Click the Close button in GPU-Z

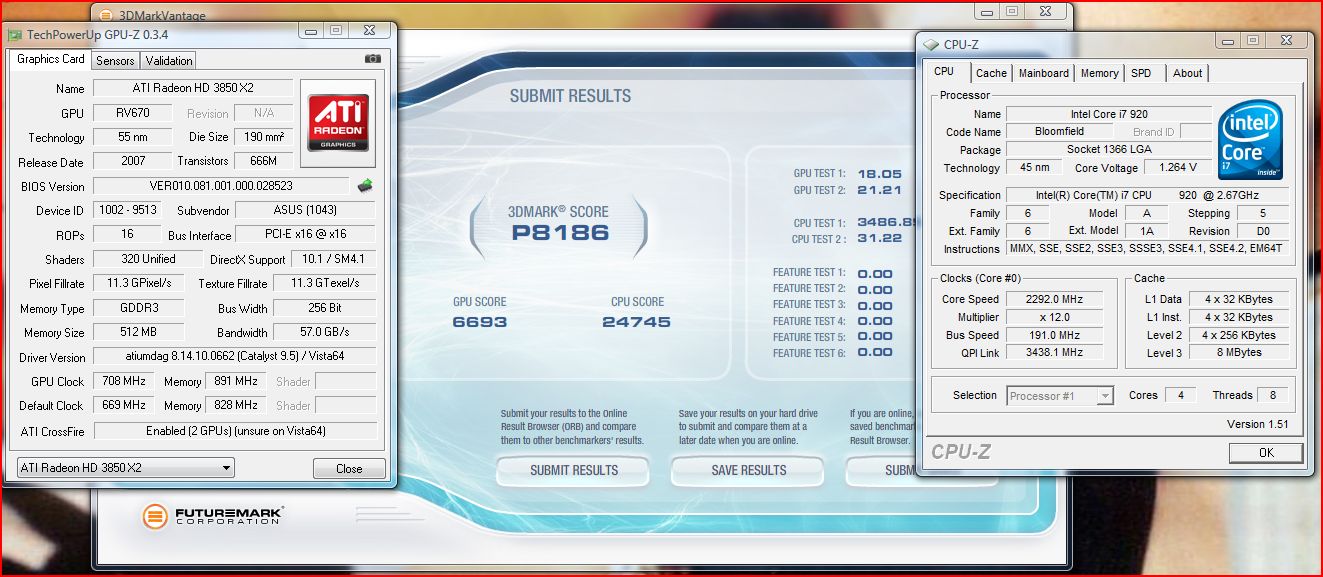[349, 468]
